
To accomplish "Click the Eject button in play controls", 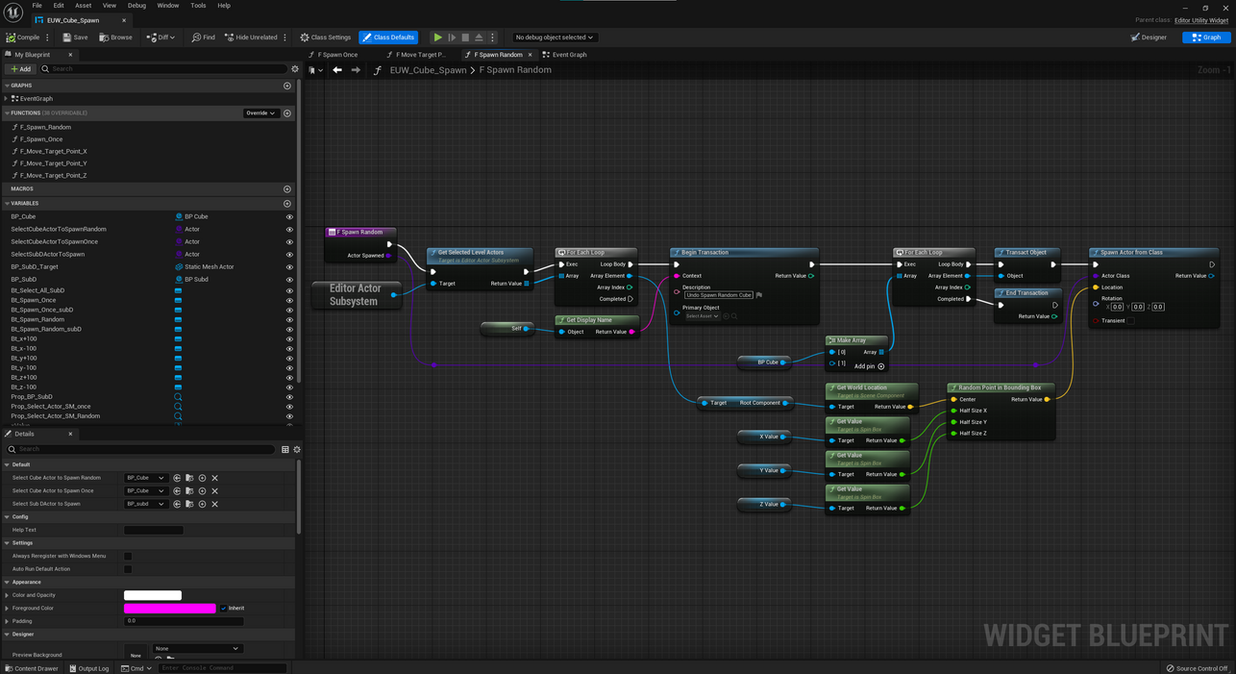I will 479,37.
